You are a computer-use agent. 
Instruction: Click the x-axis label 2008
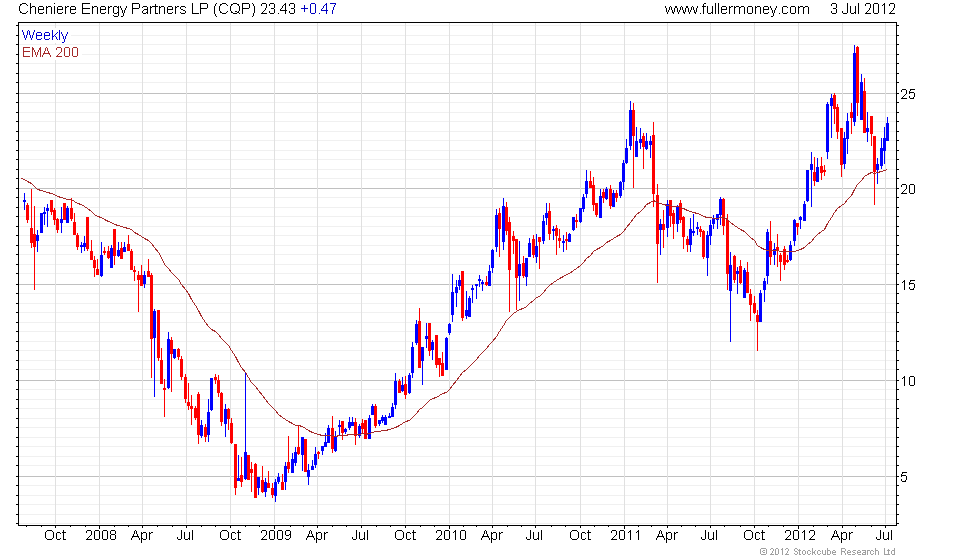click(x=101, y=536)
